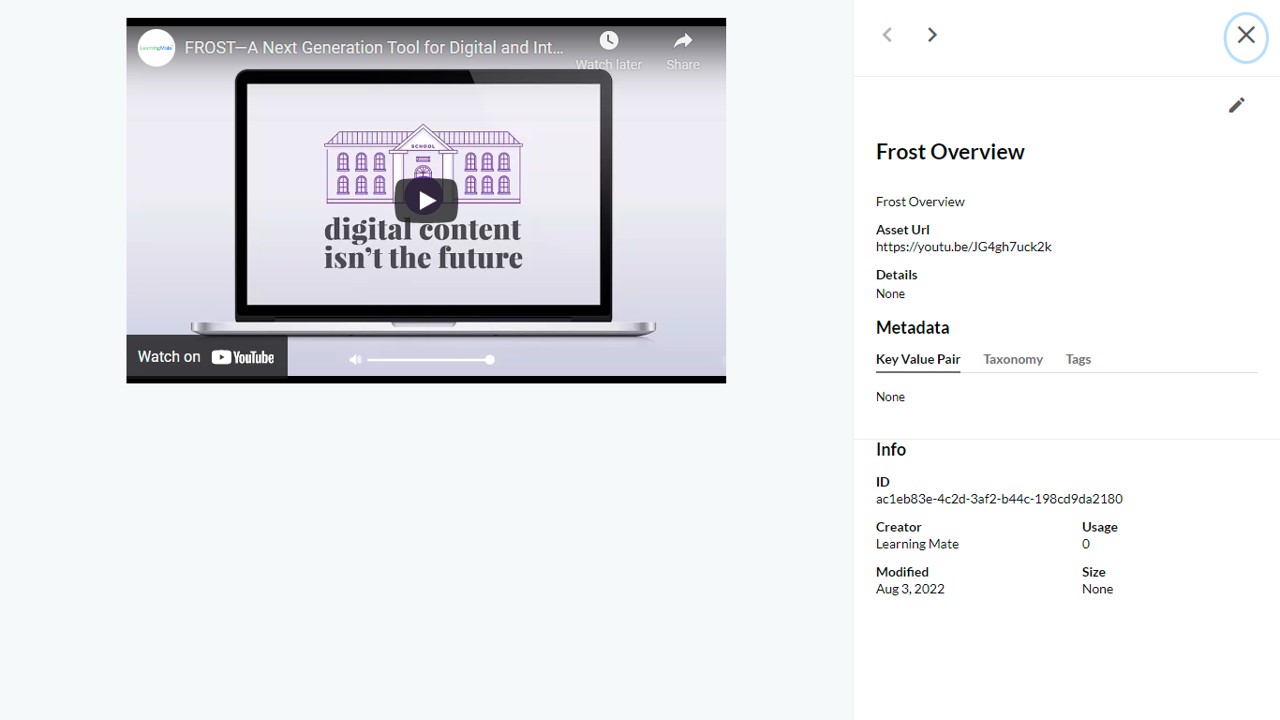Go to previous asset with left chevron
The image size is (1280, 720).
[x=887, y=35]
